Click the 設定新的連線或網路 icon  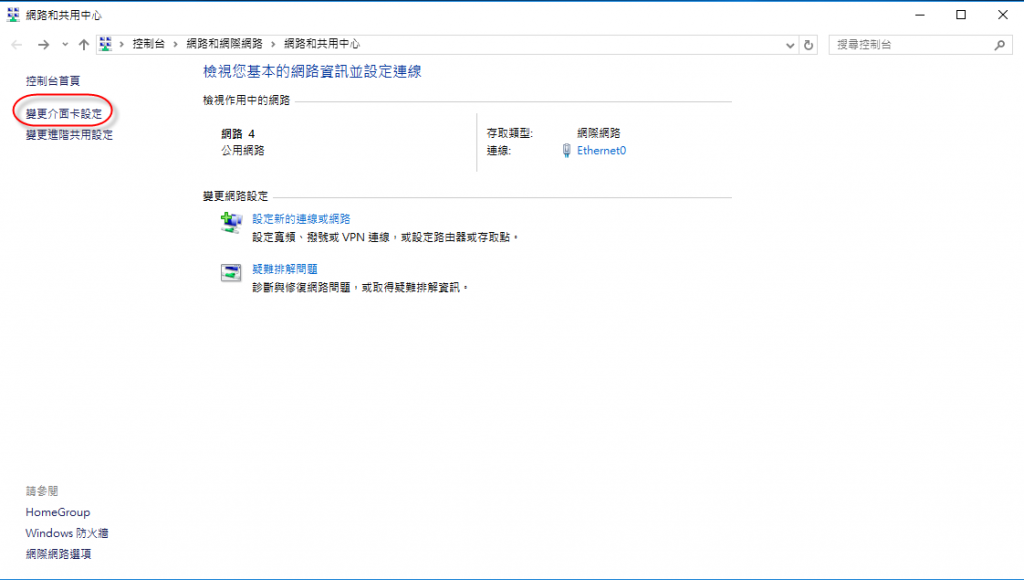[231, 224]
